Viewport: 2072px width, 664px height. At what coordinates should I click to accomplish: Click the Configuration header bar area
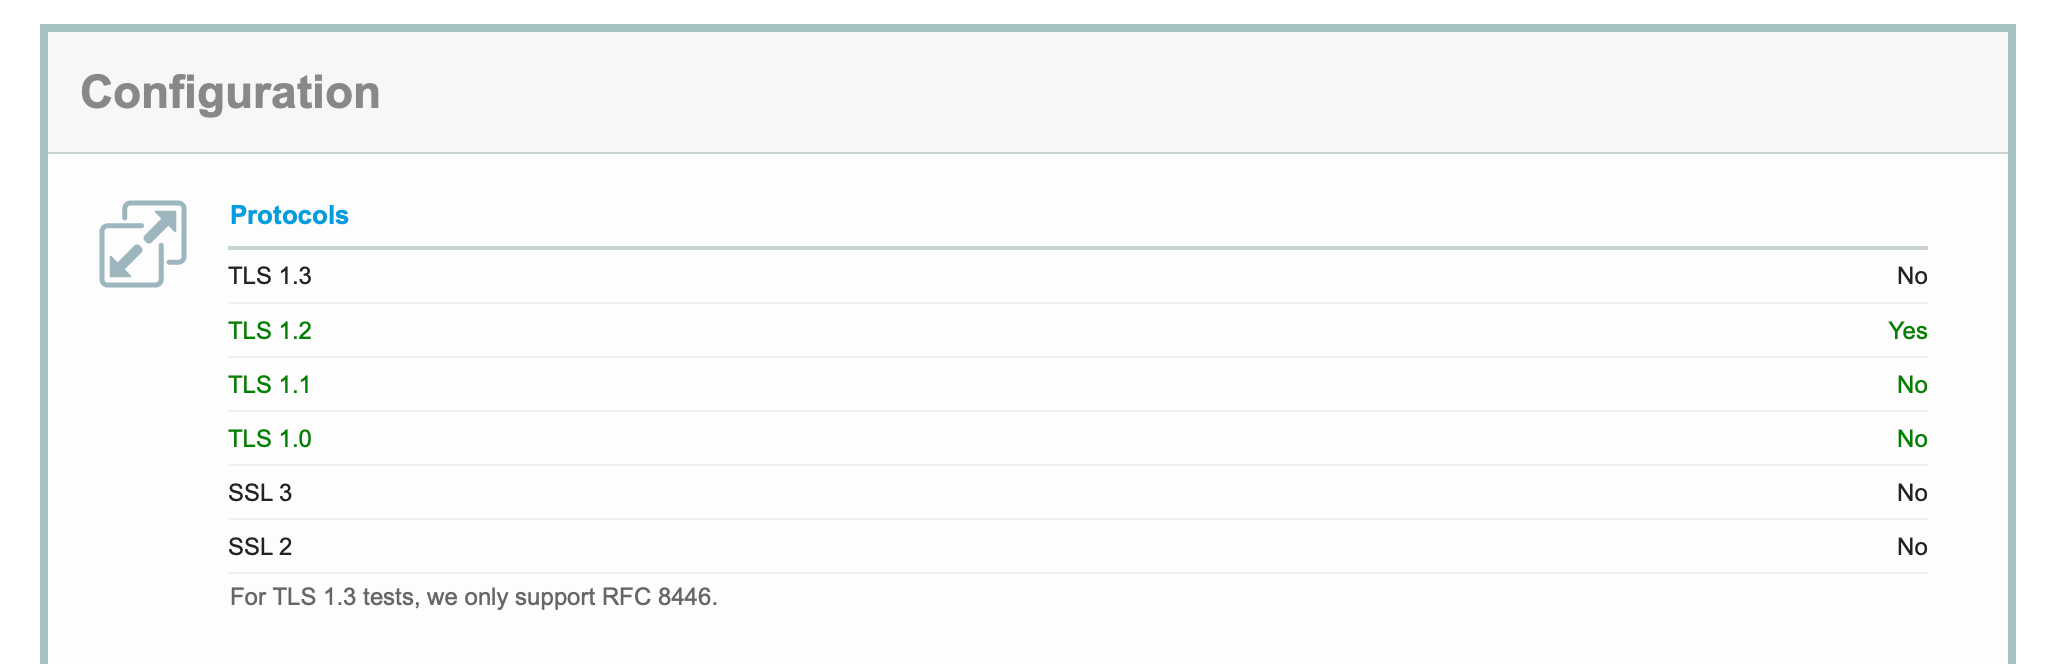(1028, 92)
